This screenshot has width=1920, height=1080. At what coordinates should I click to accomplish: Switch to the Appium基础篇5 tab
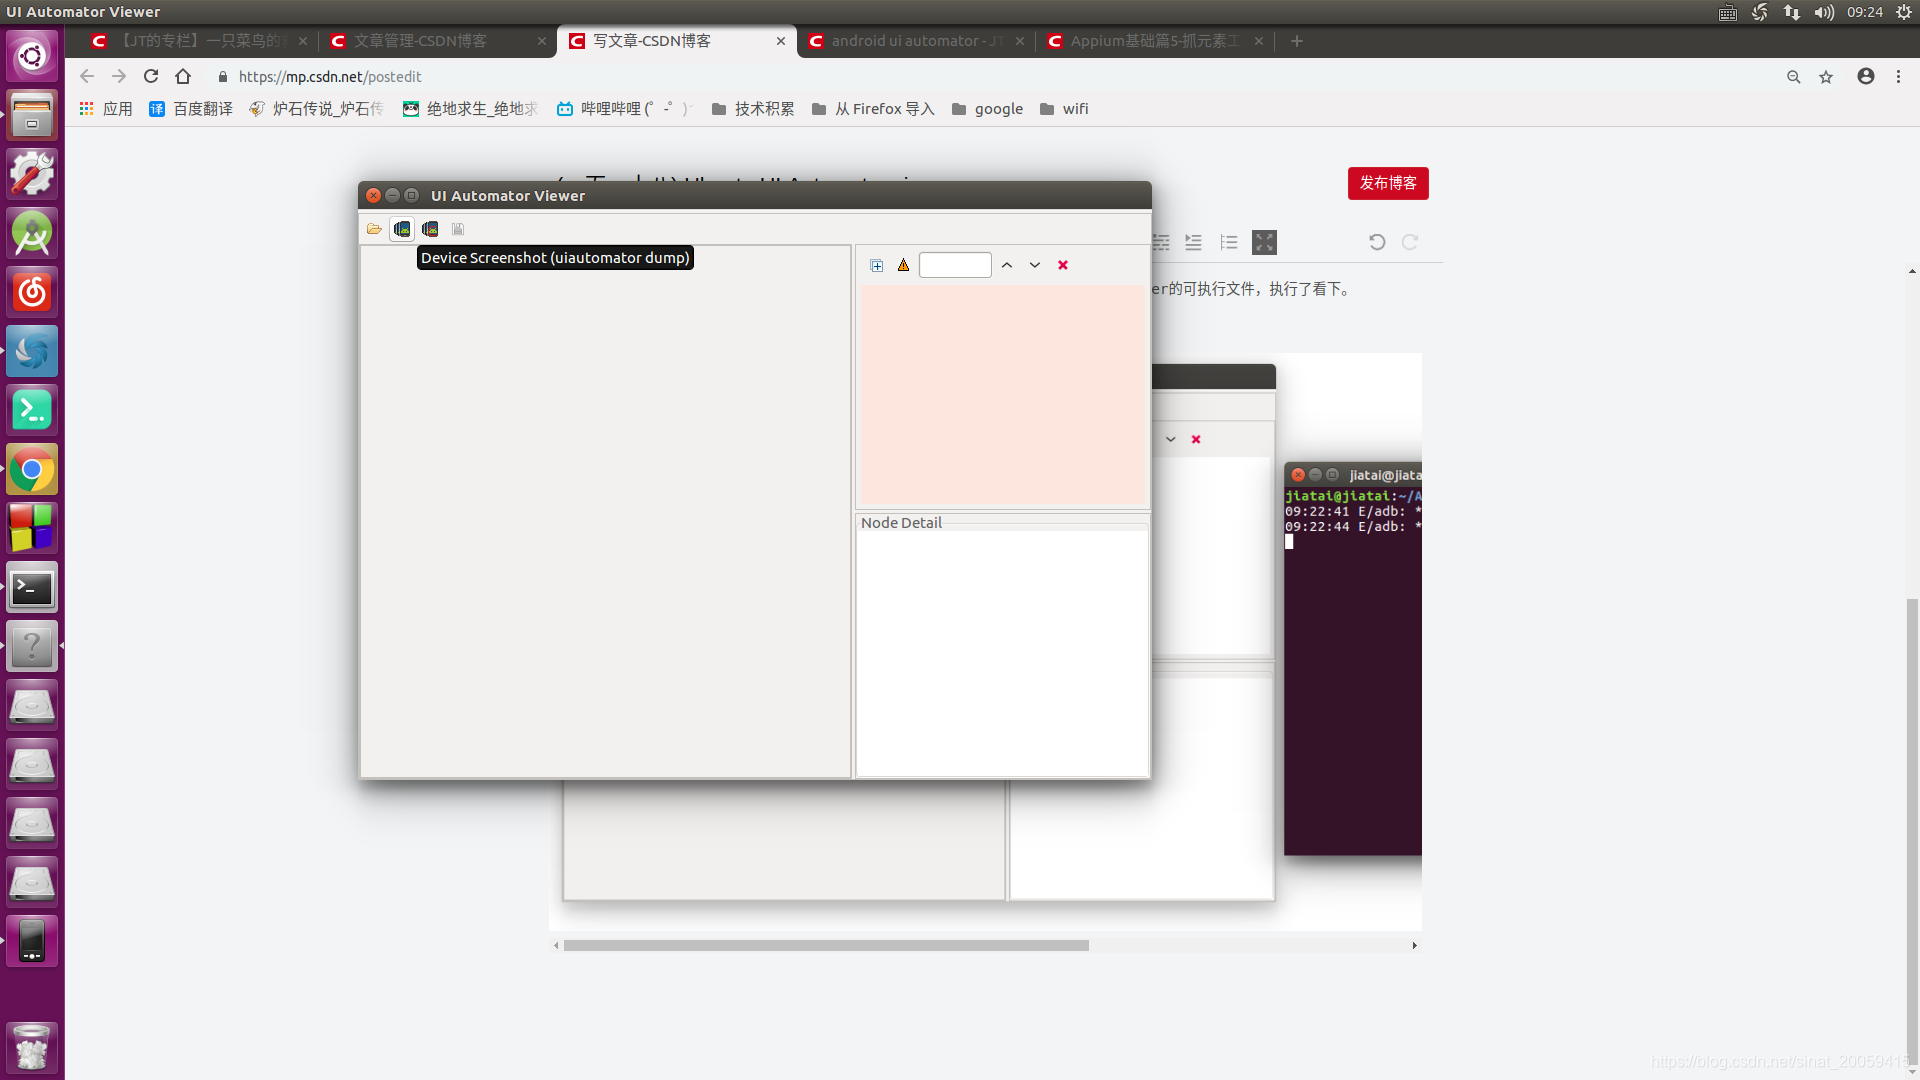pos(1150,41)
